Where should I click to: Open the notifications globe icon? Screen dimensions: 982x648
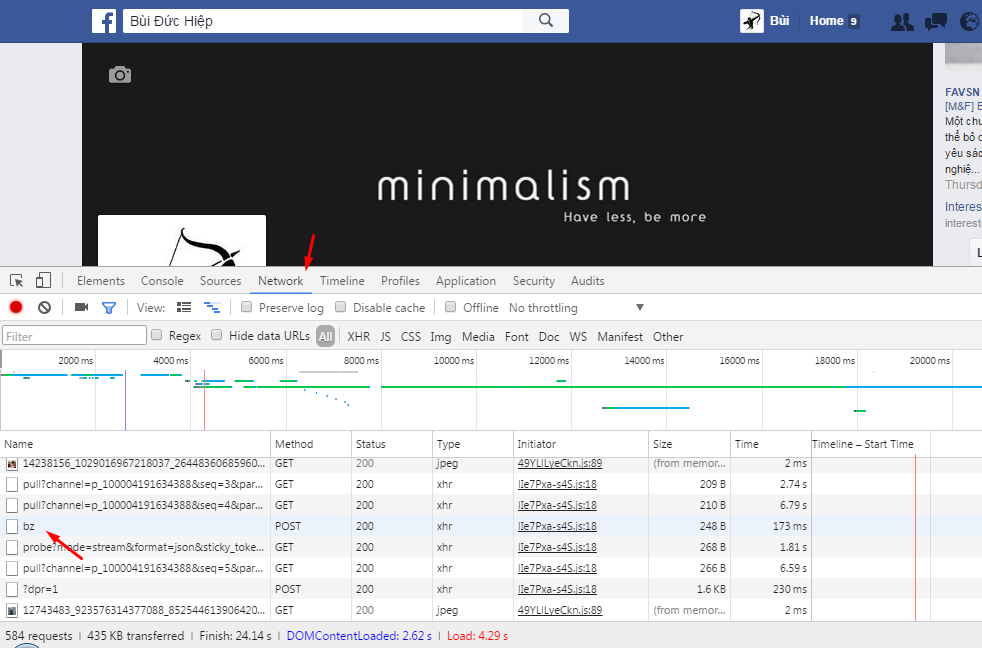[969, 22]
